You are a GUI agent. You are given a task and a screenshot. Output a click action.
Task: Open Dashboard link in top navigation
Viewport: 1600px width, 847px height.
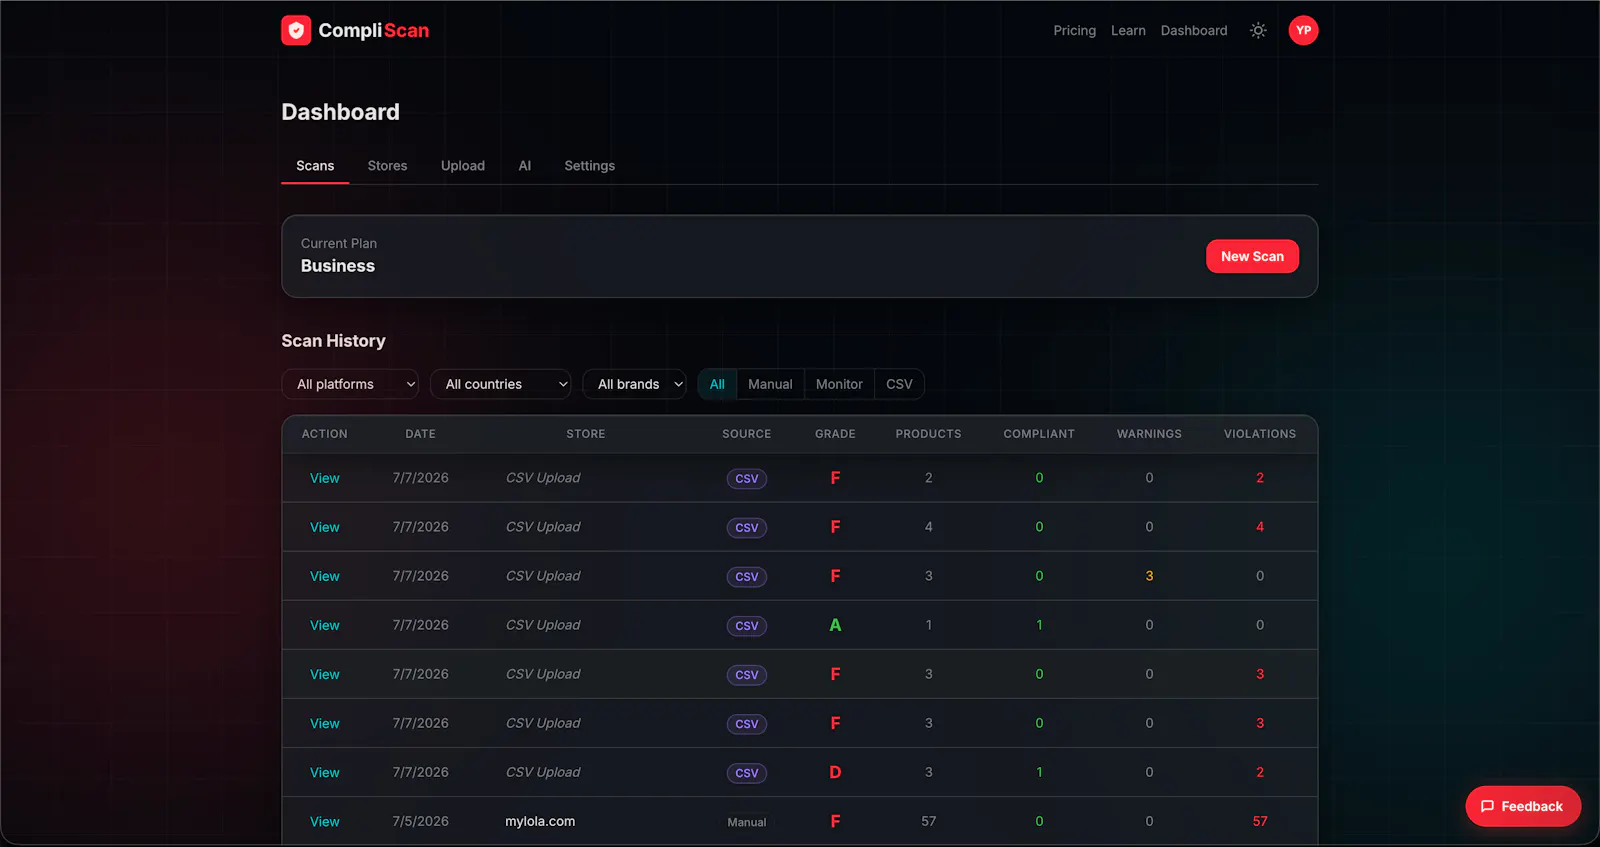tap(1194, 30)
